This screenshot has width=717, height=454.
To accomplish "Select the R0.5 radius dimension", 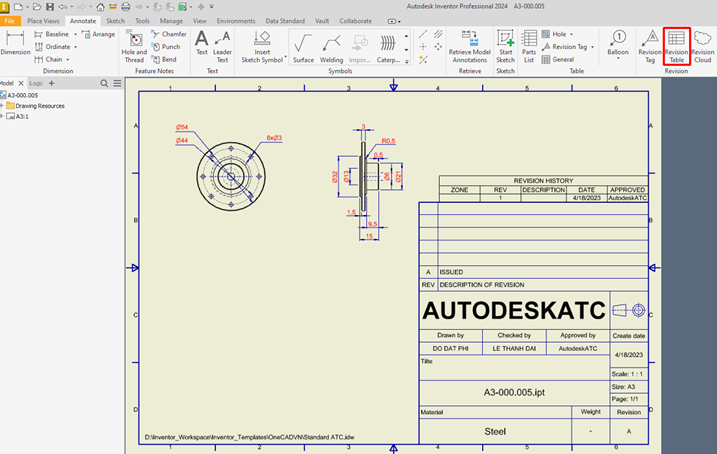I will [x=388, y=141].
